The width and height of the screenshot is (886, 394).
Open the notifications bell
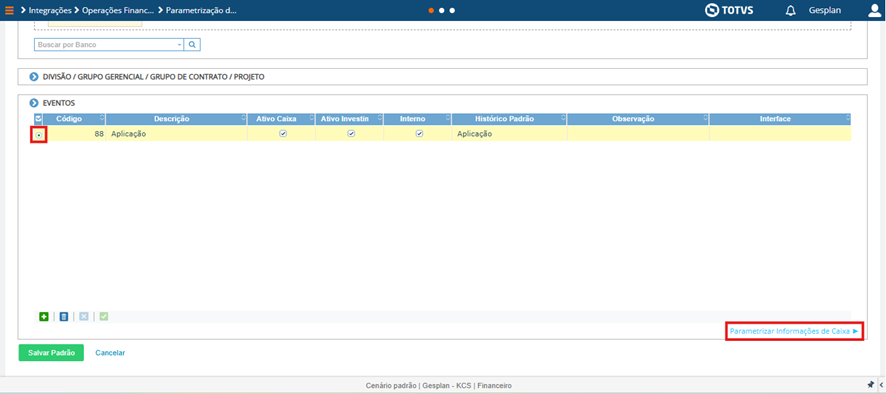791,10
